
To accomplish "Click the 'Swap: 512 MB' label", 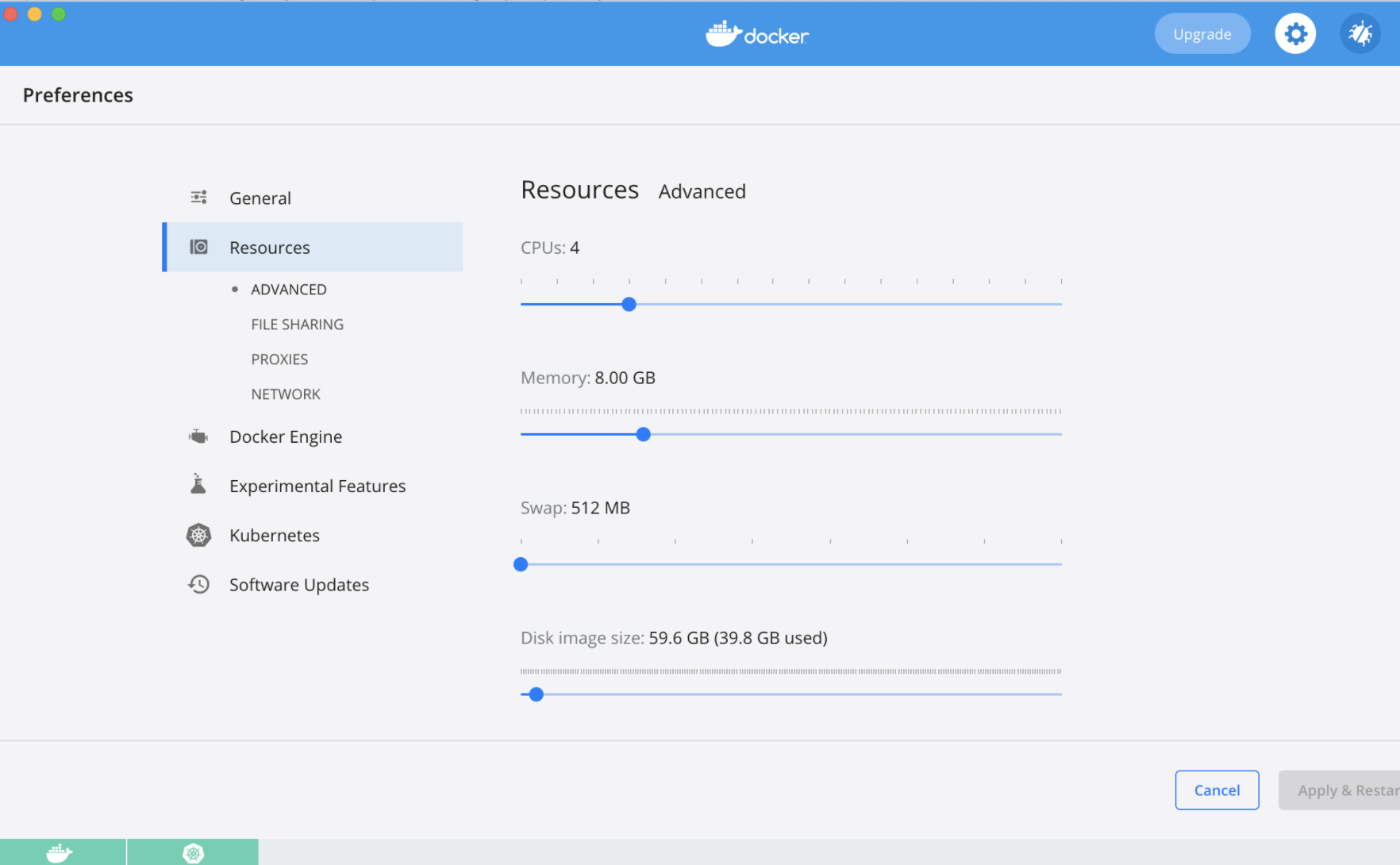I will (x=575, y=508).
